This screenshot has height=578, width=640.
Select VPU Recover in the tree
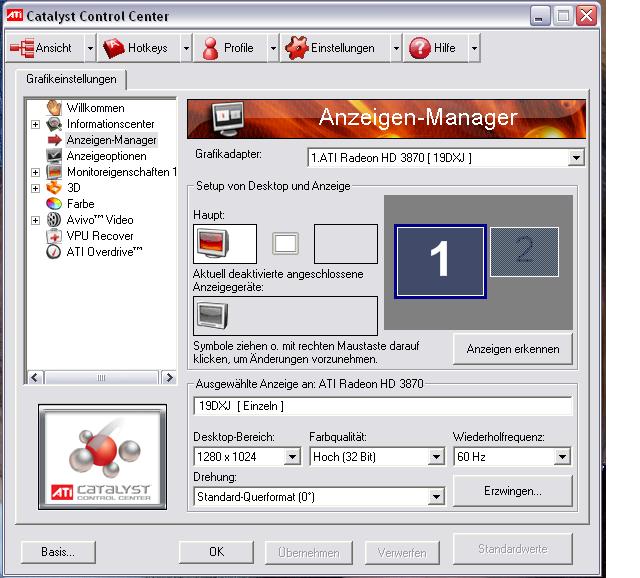pos(100,236)
